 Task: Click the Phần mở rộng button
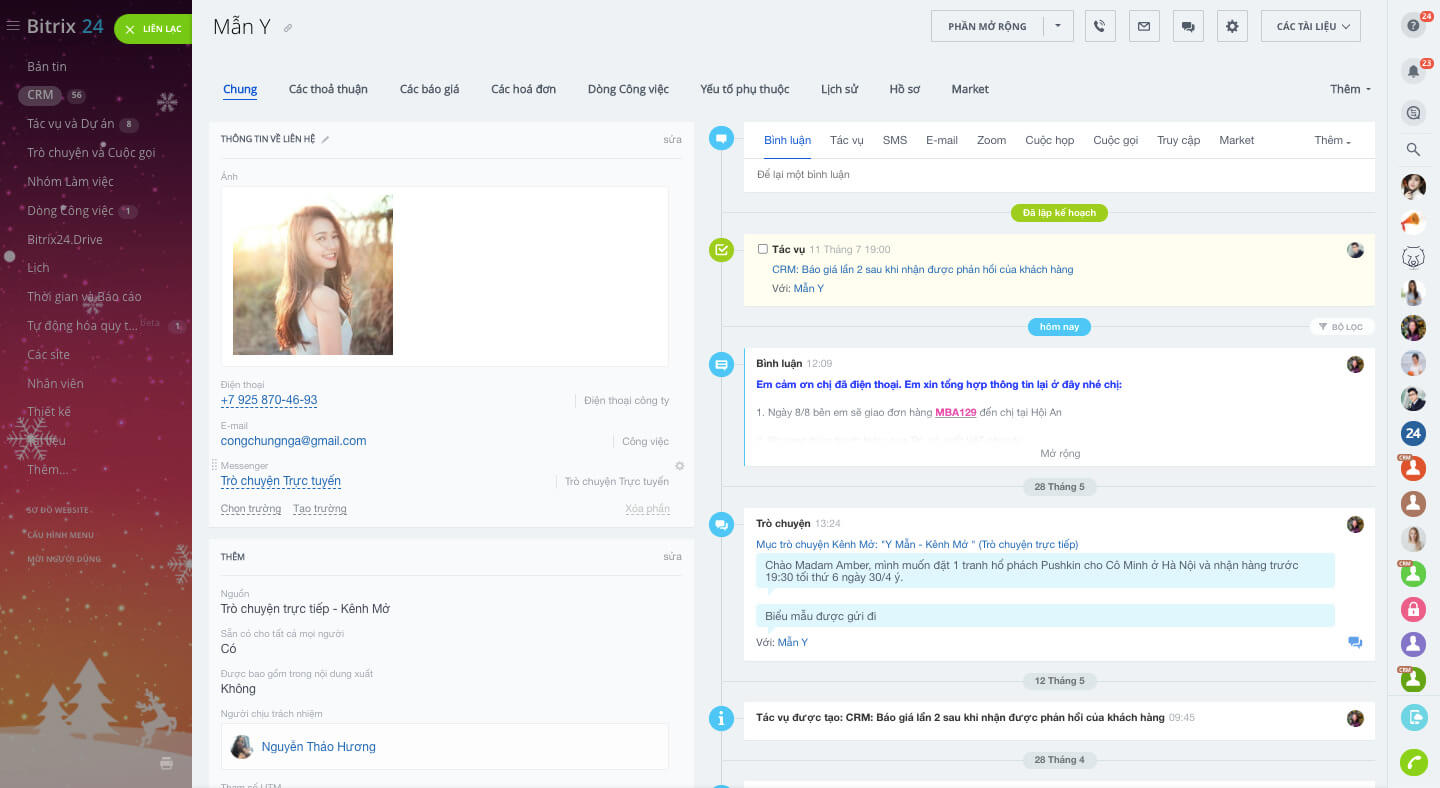(987, 26)
